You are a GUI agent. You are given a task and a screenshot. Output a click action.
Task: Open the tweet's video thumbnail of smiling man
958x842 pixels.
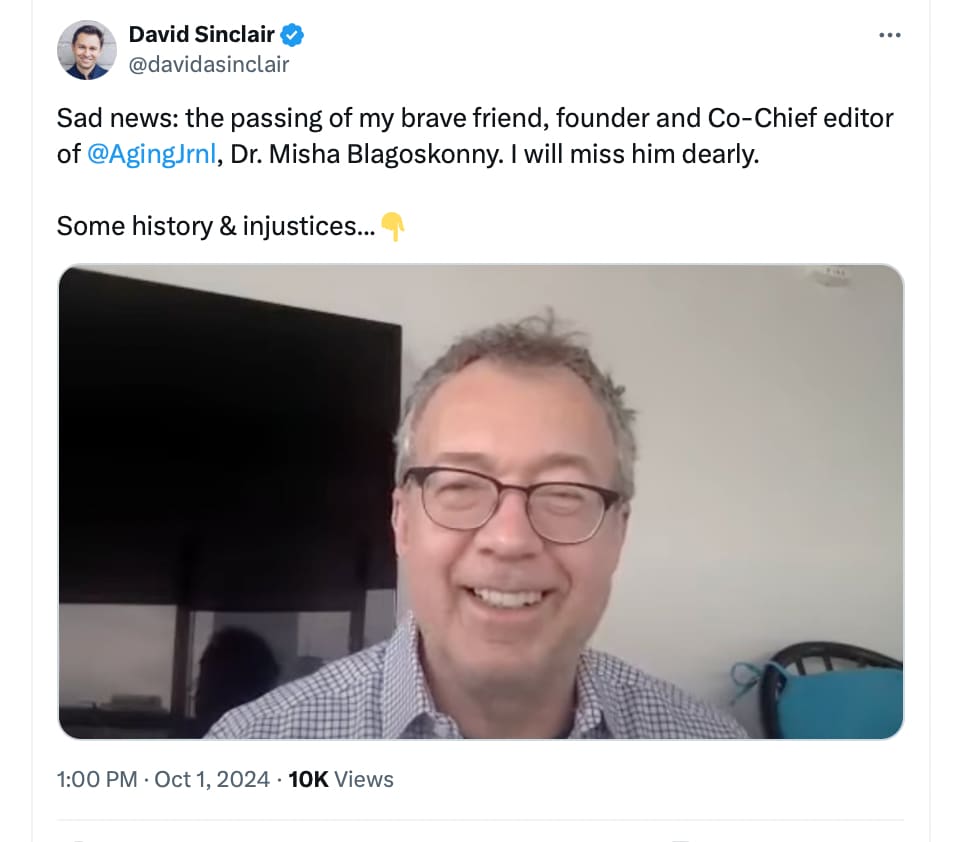481,502
